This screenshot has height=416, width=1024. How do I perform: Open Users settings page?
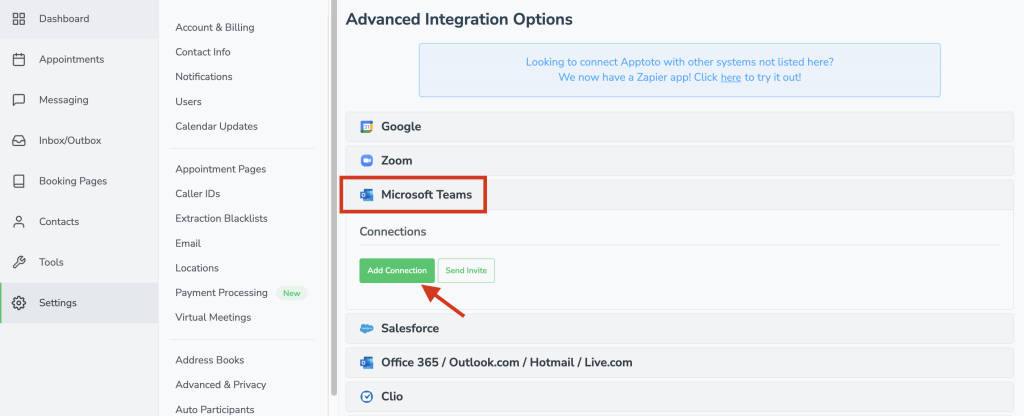tap(188, 102)
